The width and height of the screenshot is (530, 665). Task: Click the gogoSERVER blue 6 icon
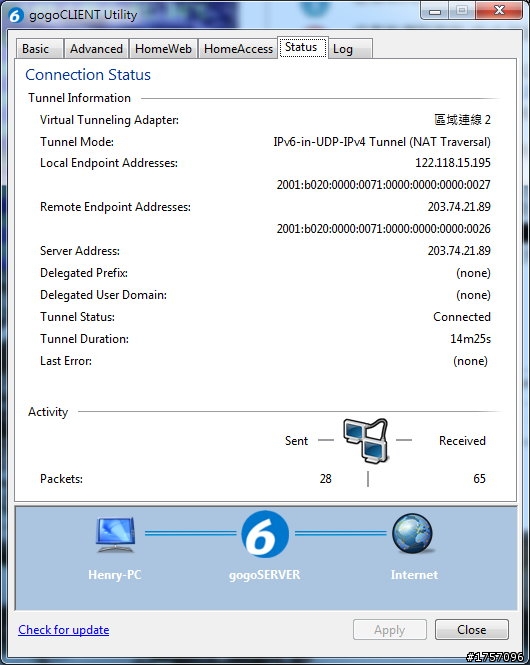[x=265, y=534]
